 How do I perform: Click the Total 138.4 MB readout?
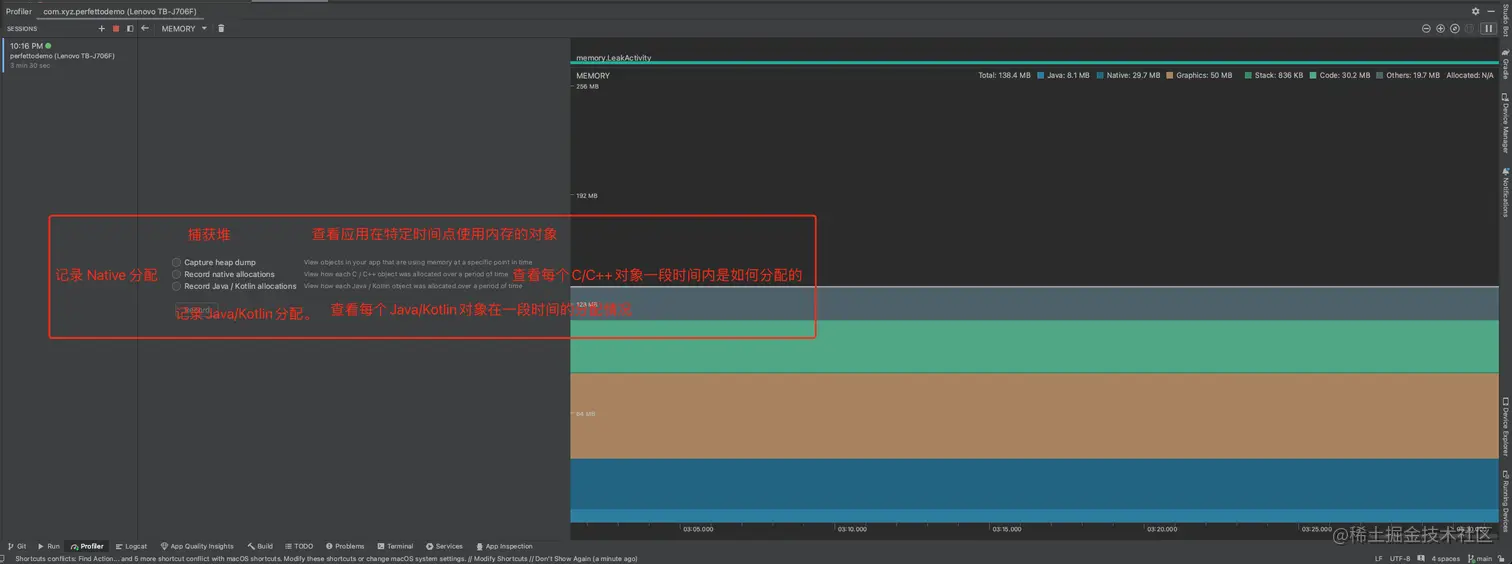click(x=1004, y=75)
